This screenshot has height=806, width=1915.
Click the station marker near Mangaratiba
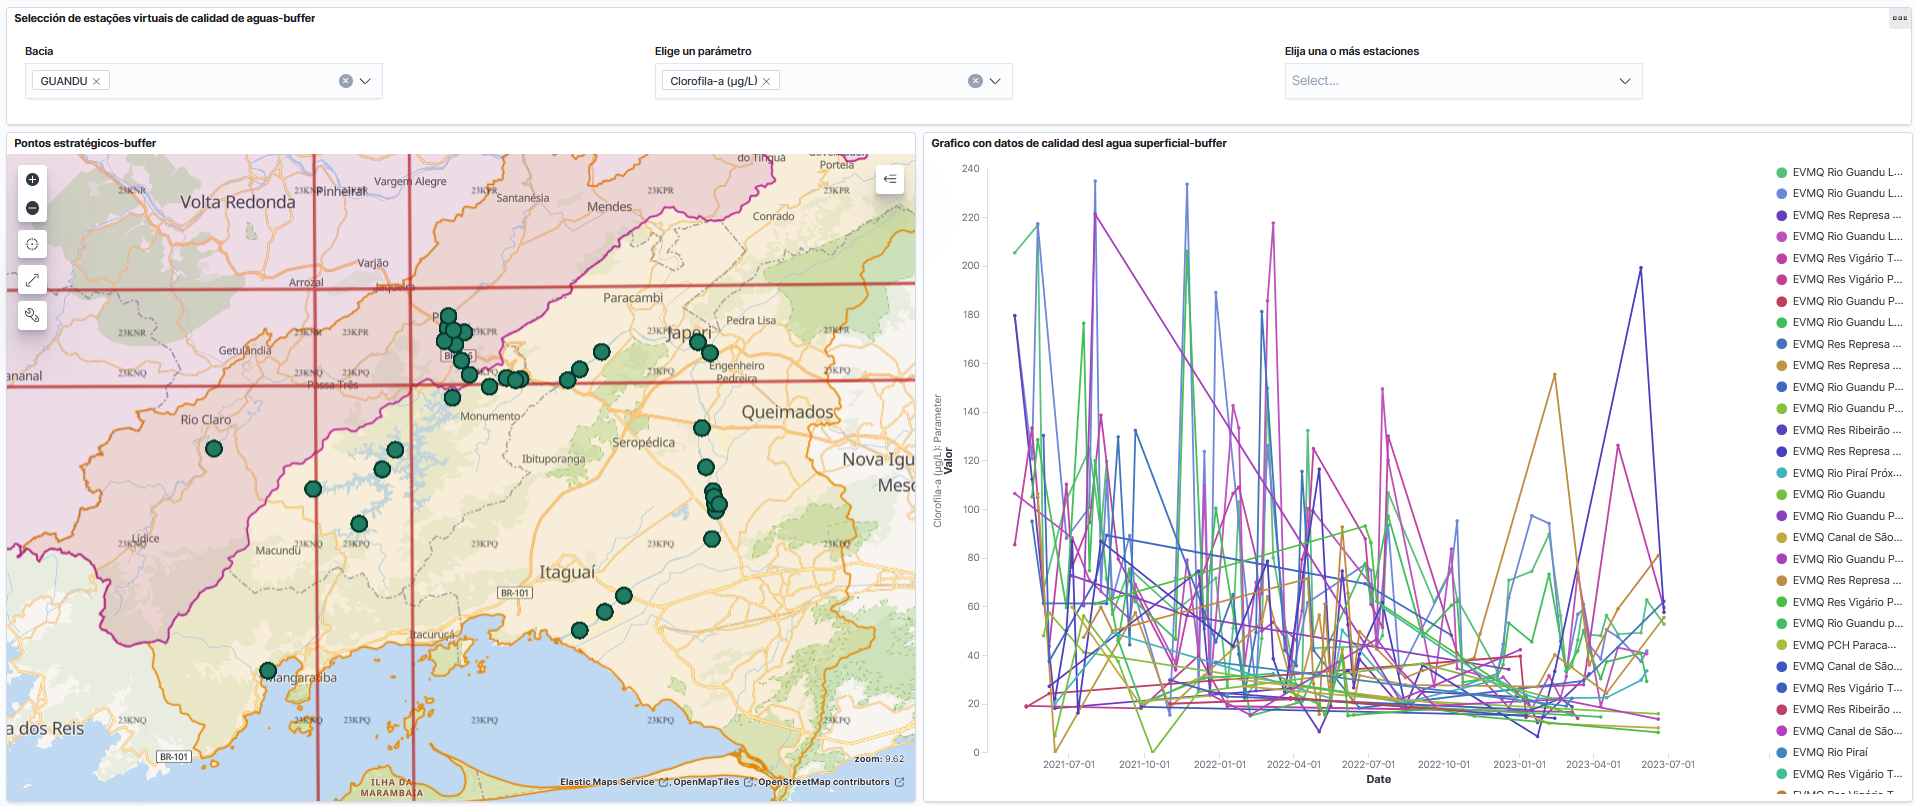tap(268, 671)
